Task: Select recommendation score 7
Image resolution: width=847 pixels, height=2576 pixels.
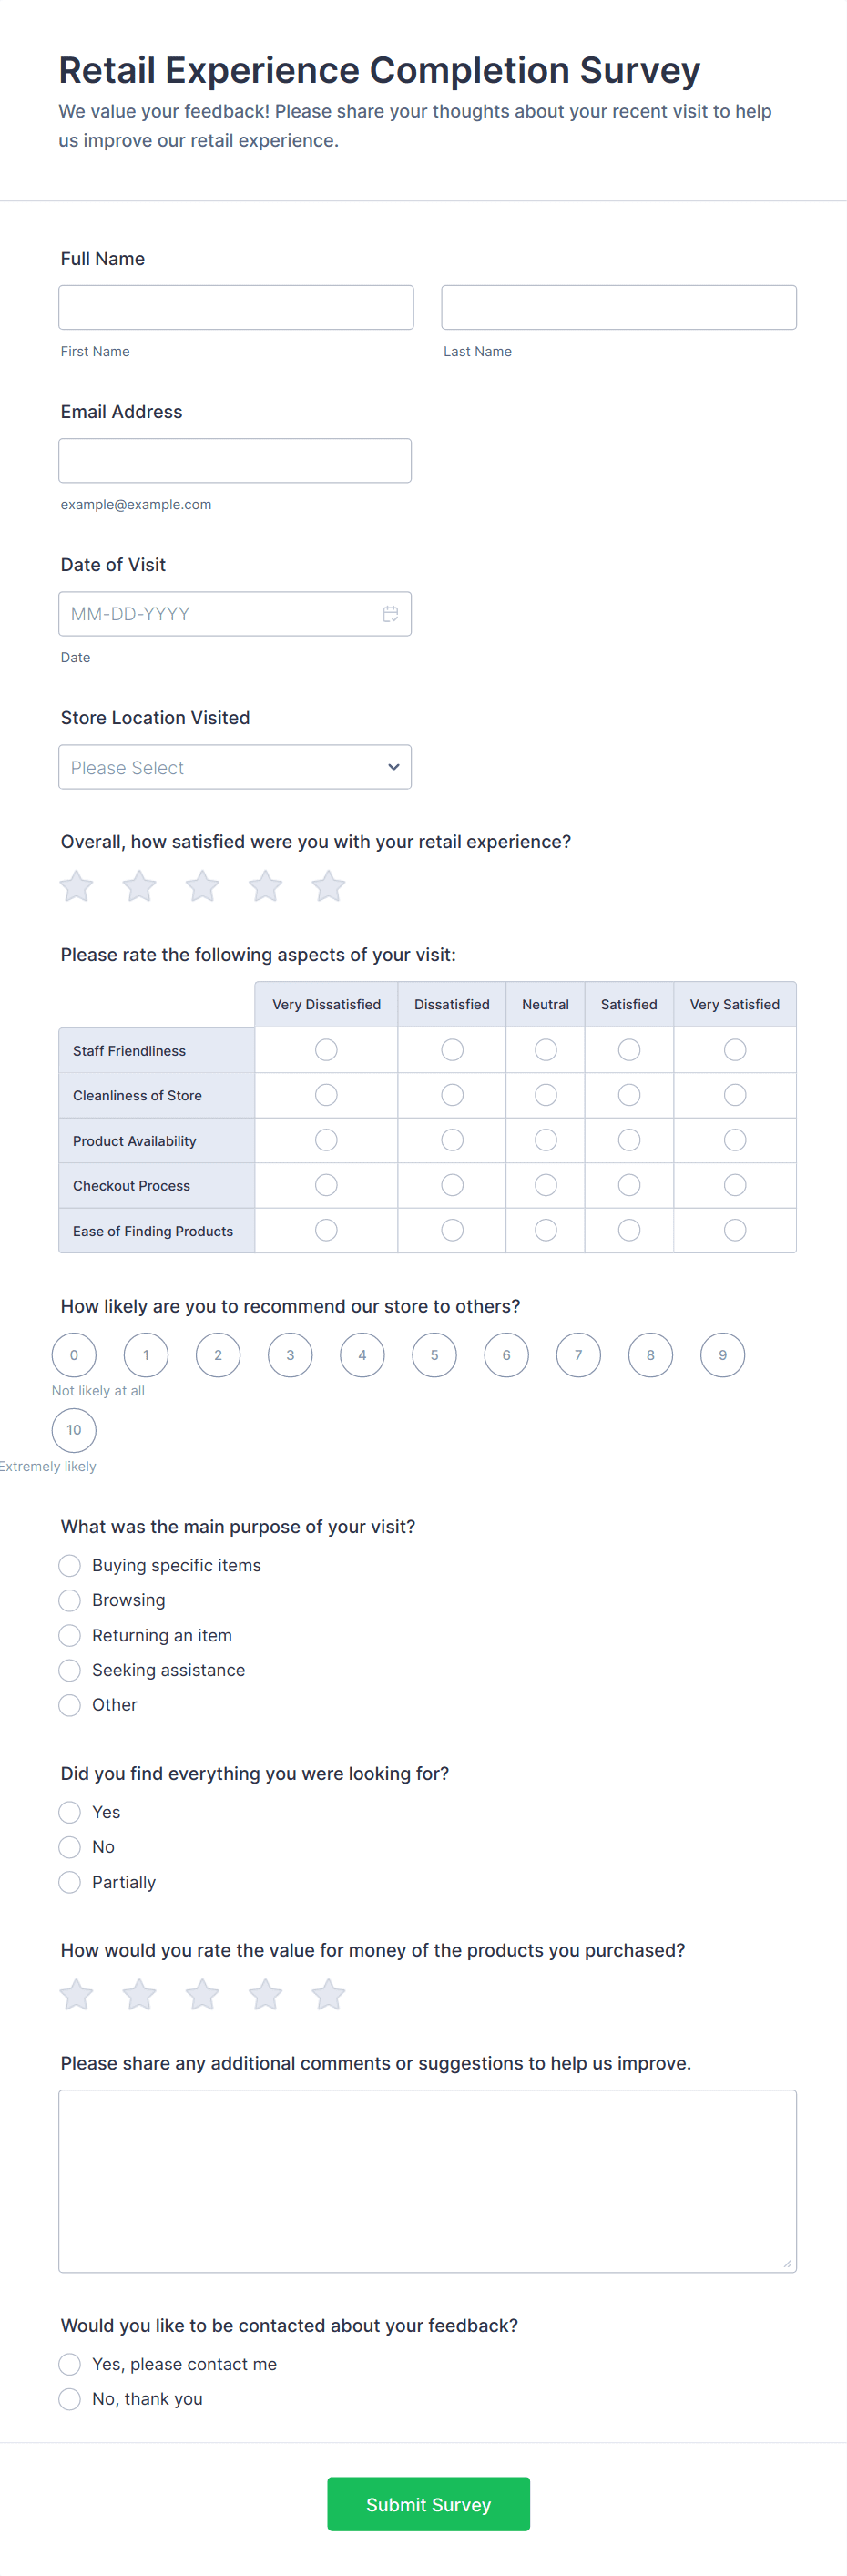Action: 578,1355
